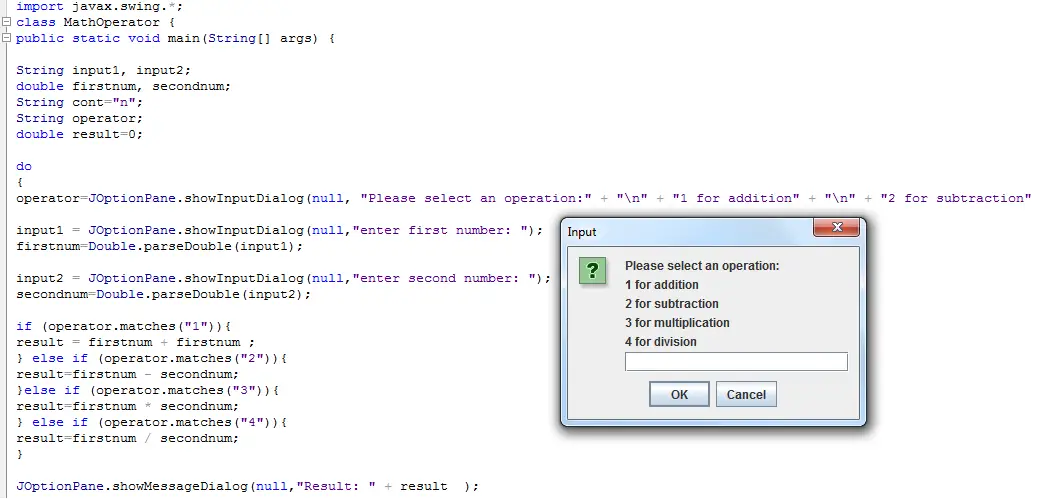Click the "double result=0;" line
The image size is (1039, 499).
(80, 134)
